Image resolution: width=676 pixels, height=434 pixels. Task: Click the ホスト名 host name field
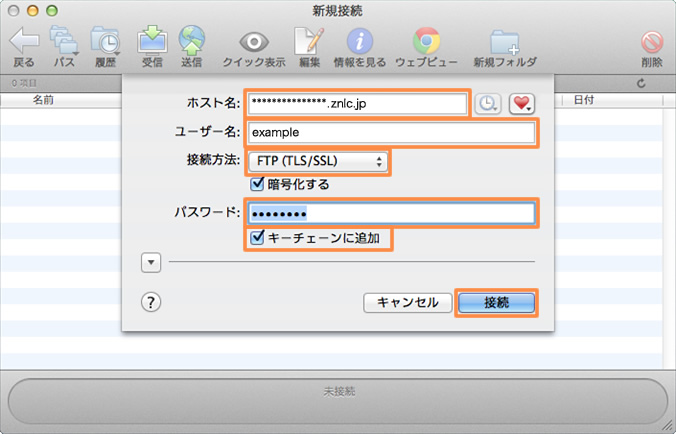click(357, 103)
